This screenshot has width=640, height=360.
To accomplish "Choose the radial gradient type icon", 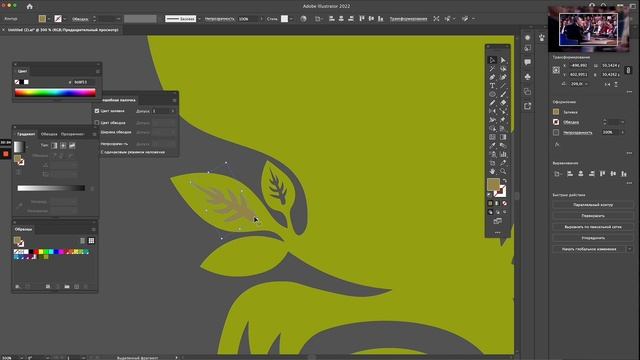I will [x=63, y=146].
